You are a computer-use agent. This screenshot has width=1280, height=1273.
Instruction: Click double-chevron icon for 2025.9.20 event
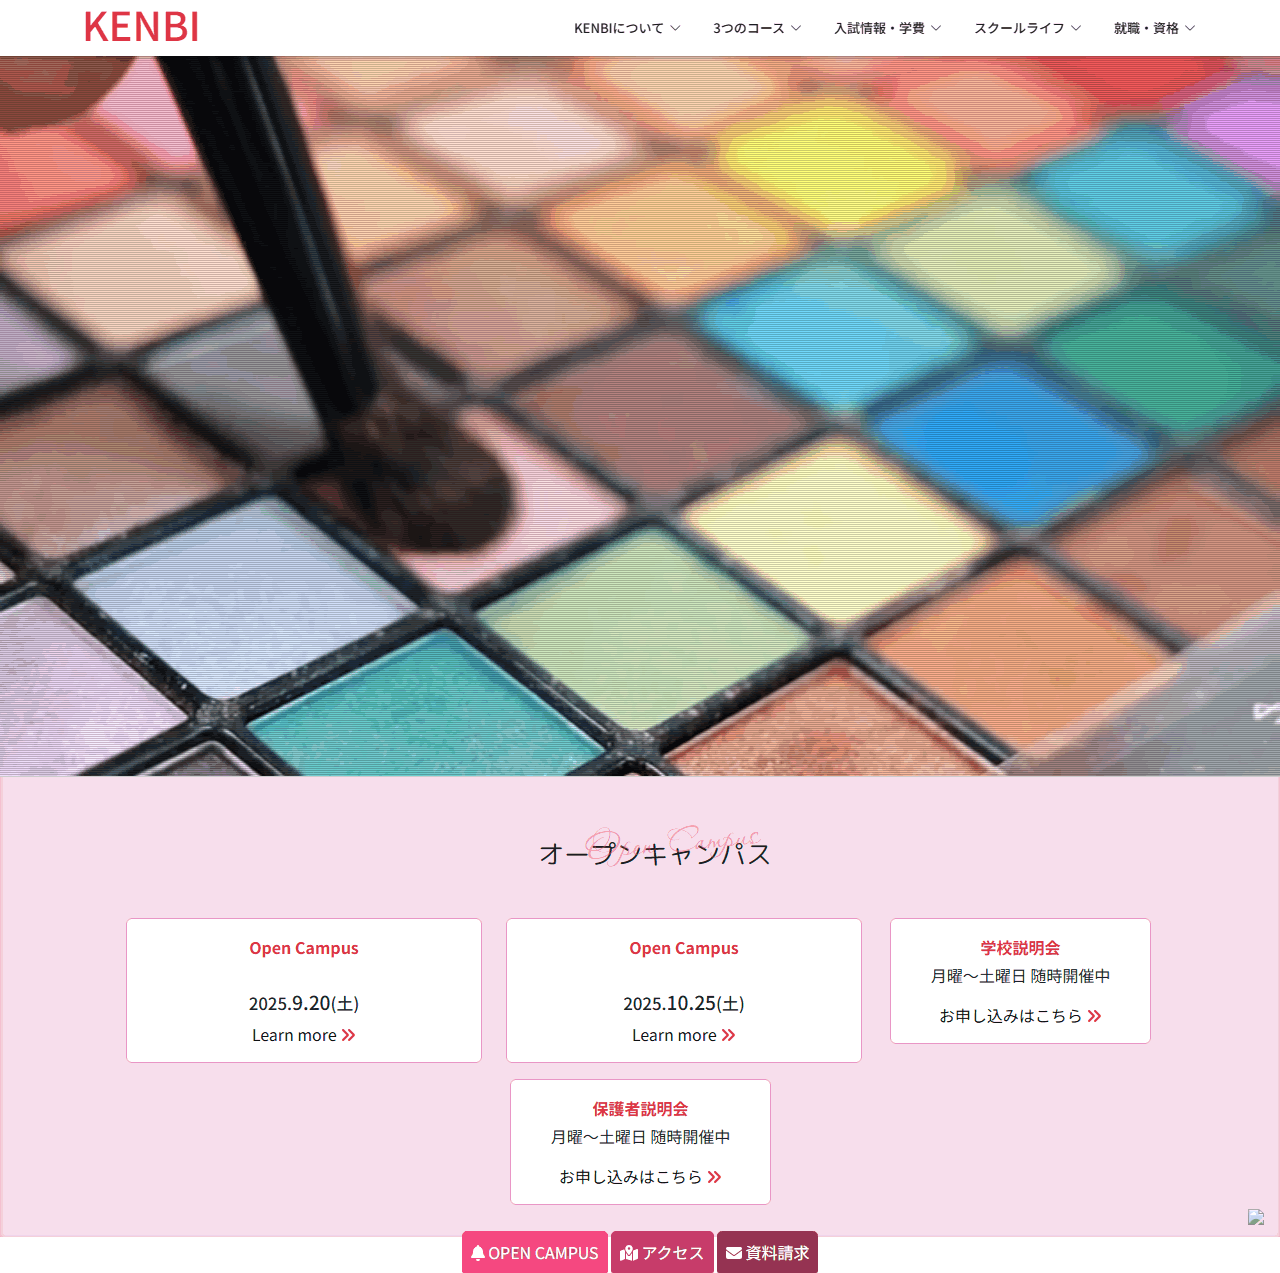tap(348, 1035)
